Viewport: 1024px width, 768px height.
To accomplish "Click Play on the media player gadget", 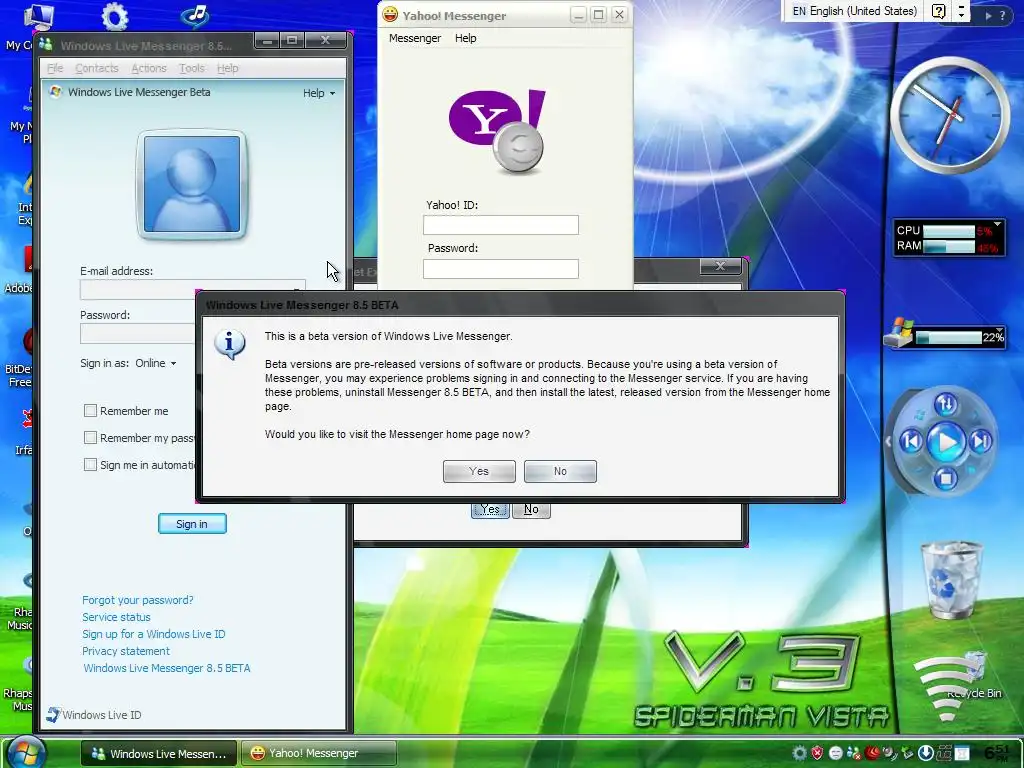I will point(946,442).
